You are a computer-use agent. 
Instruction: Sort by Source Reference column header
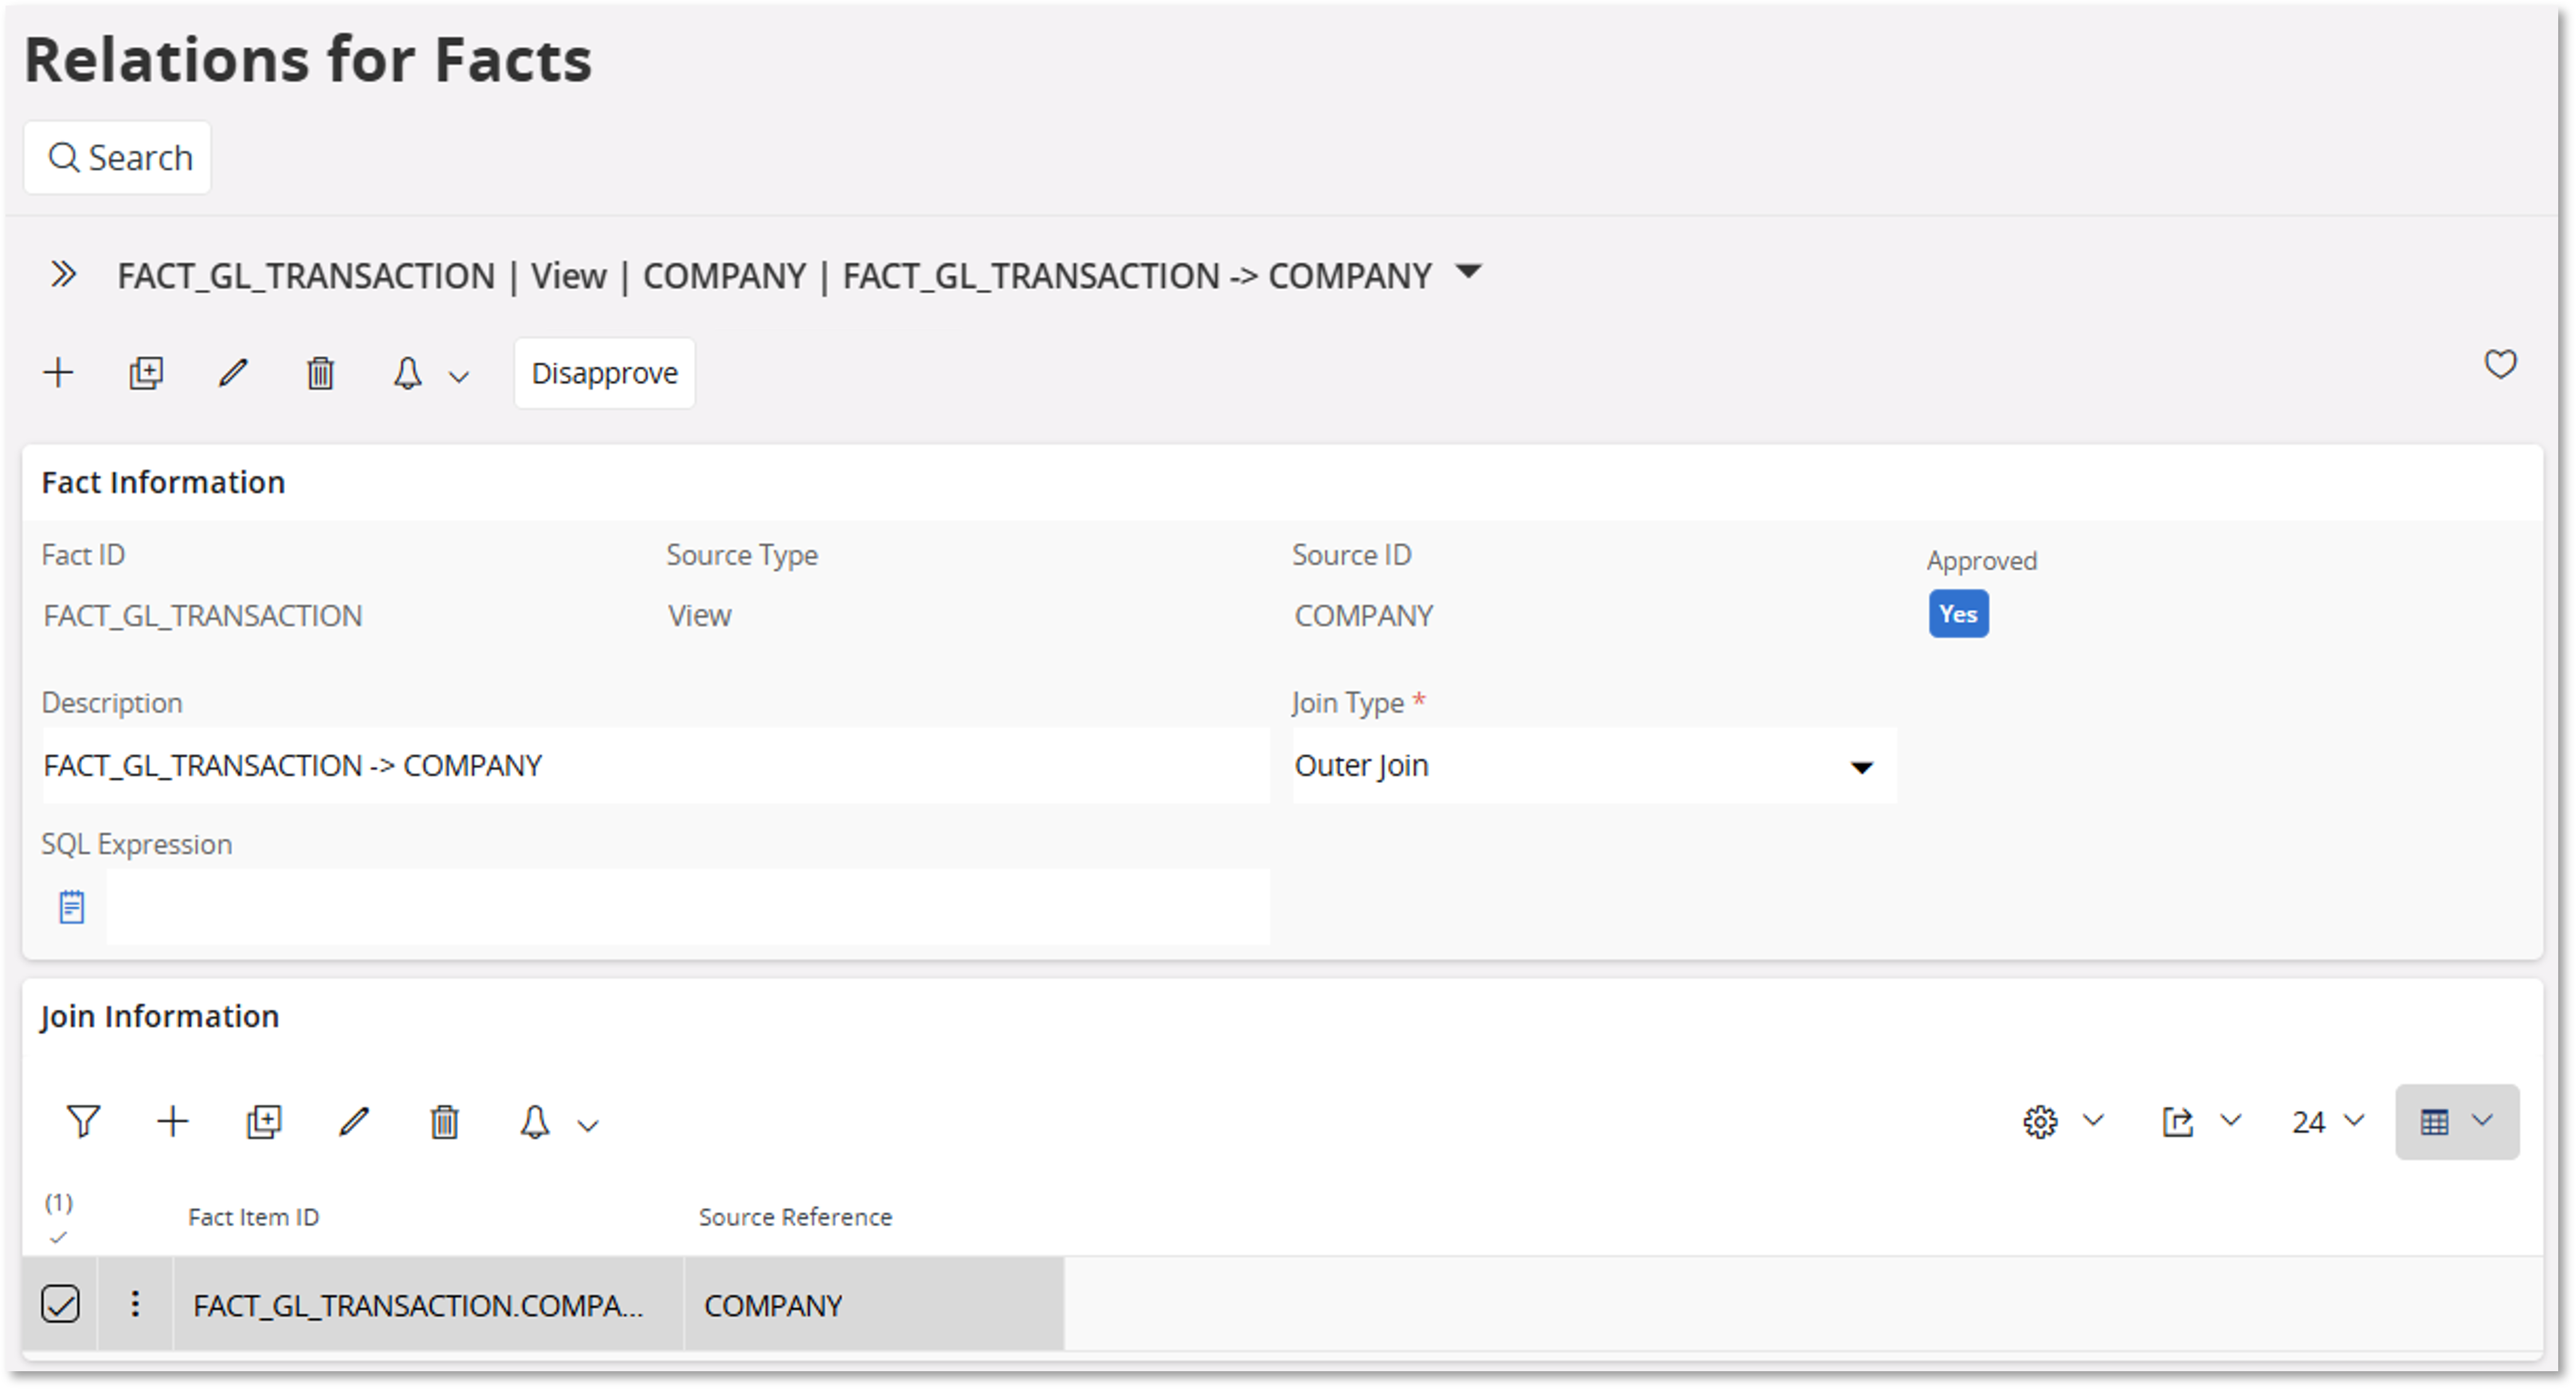pyautogui.click(x=795, y=1217)
